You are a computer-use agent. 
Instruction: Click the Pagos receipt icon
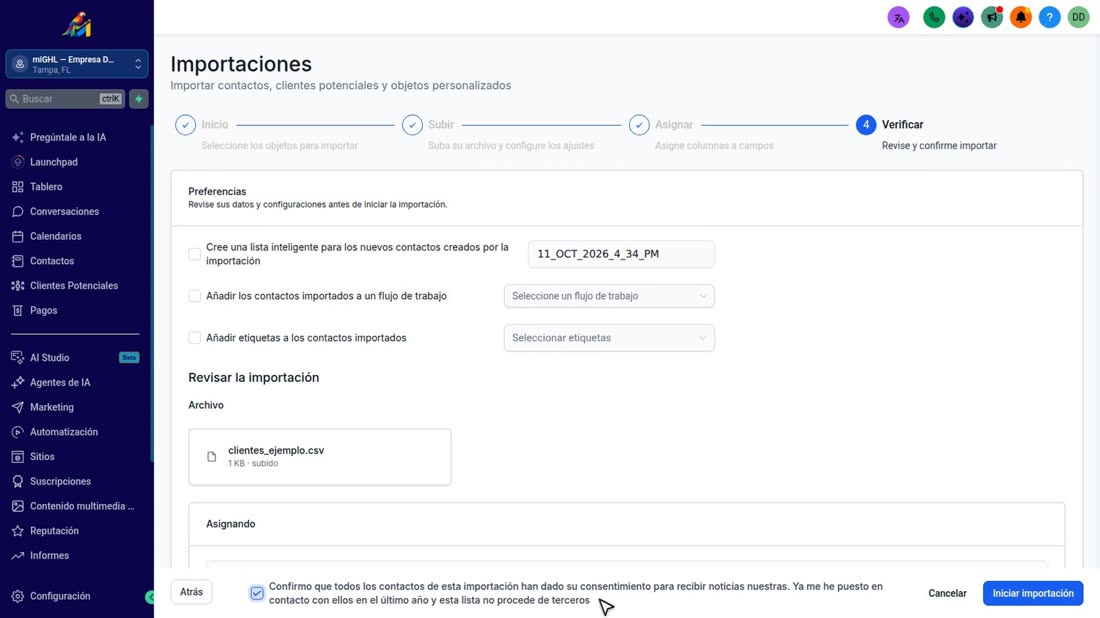pyautogui.click(x=18, y=310)
